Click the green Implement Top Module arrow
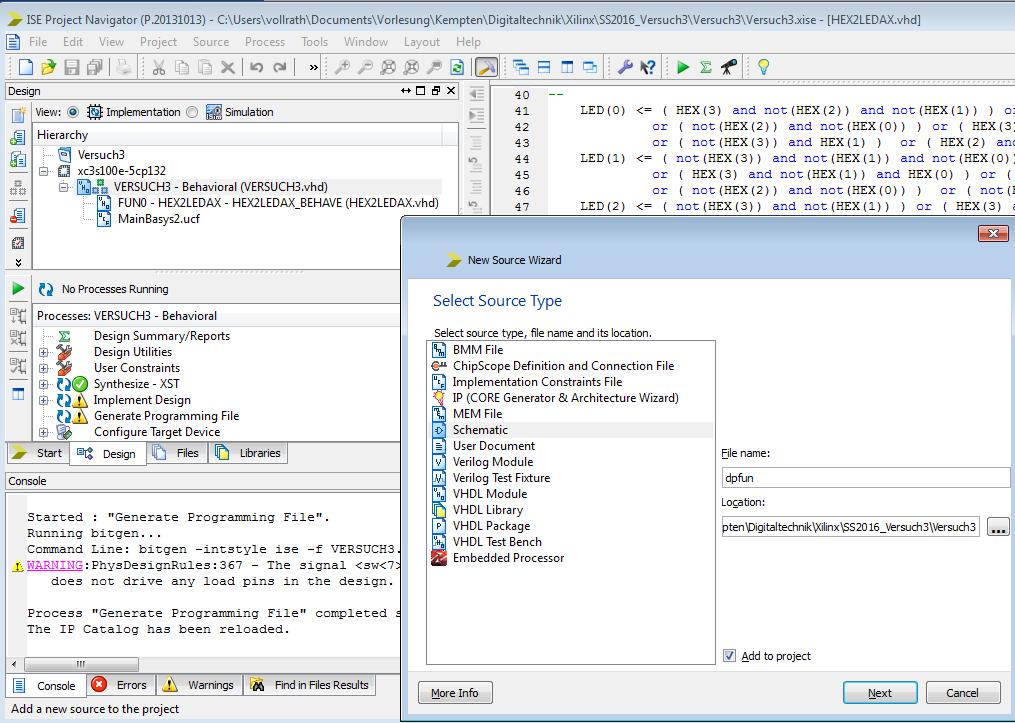 click(x=683, y=67)
